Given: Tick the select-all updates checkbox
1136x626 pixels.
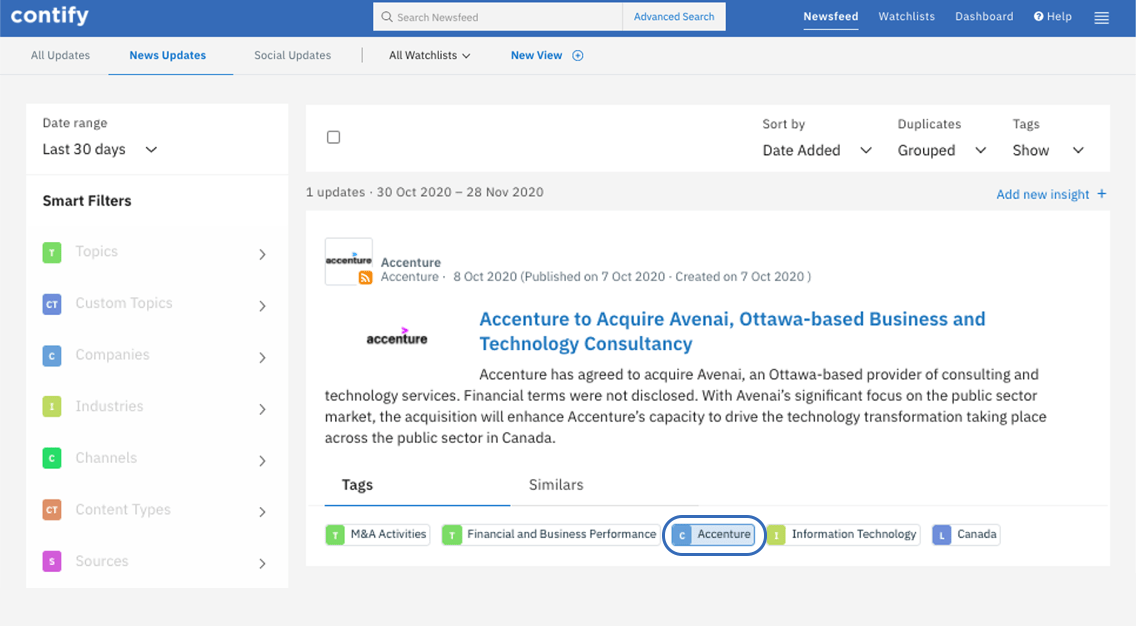Looking at the screenshot, I should click(334, 137).
